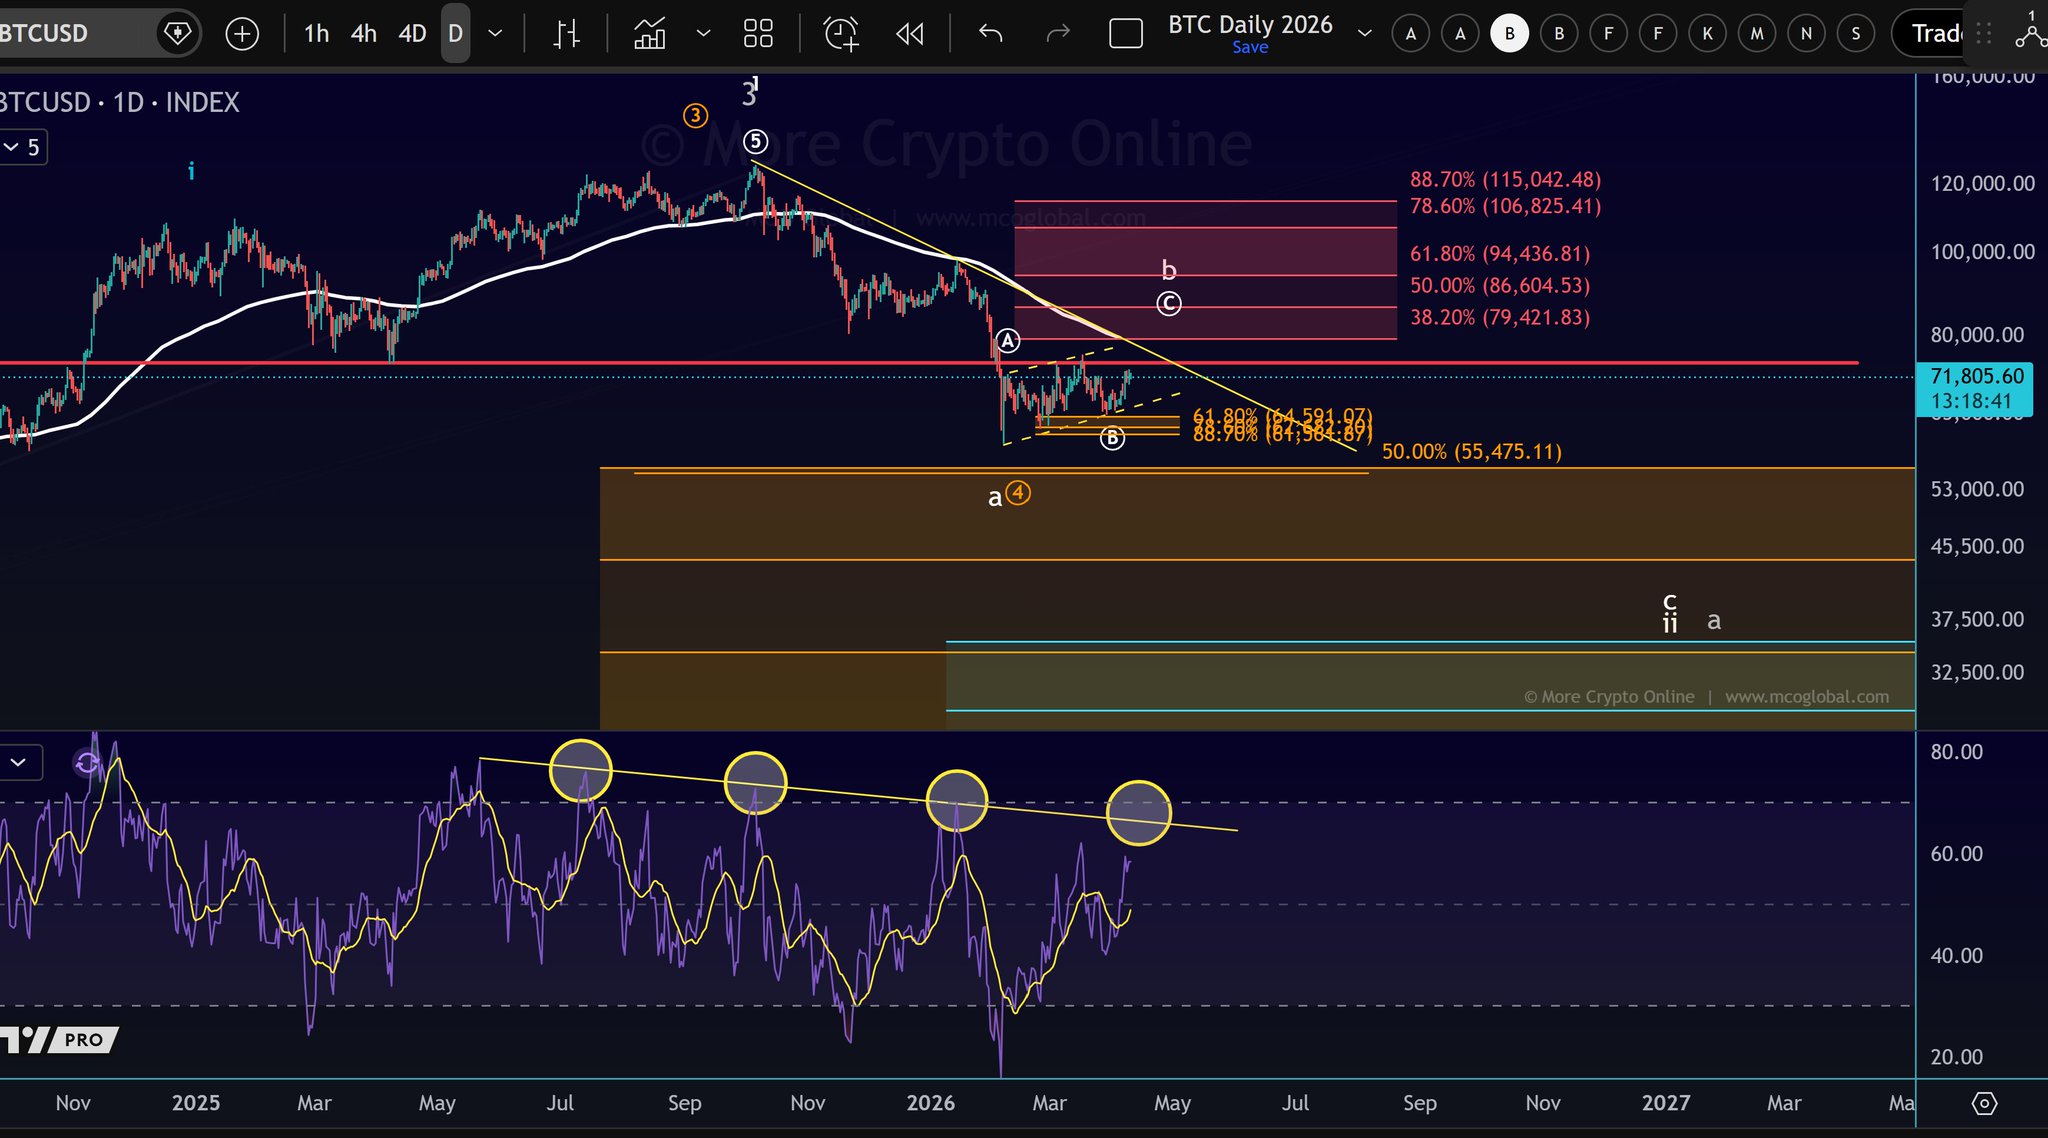Switch to the K quick layout circle

(x=1707, y=34)
